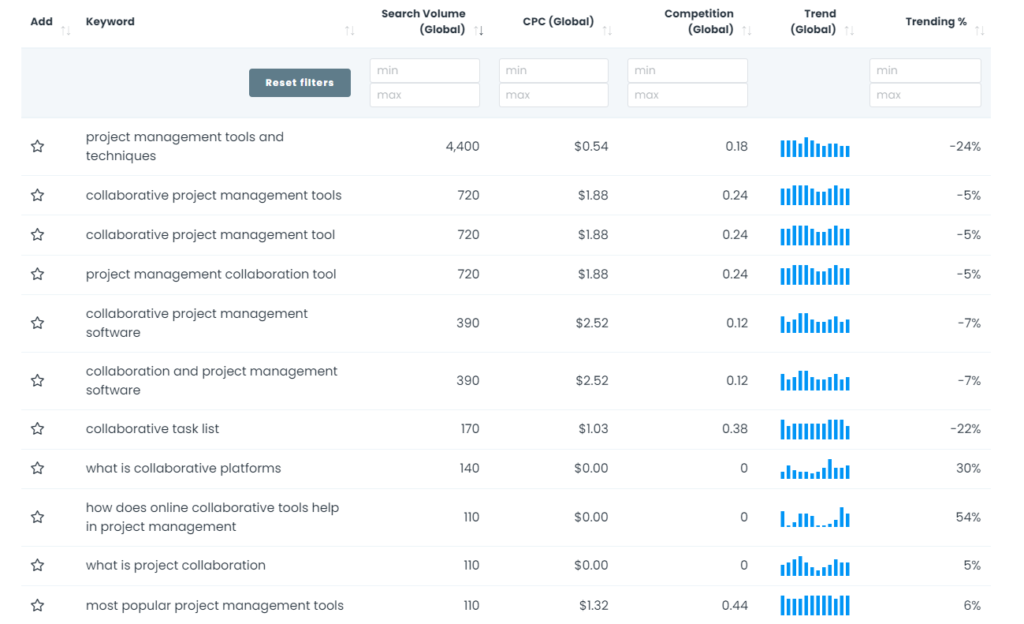
Task: Open the trend chart for 'what is collaborative platforms'
Action: (814, 468)
